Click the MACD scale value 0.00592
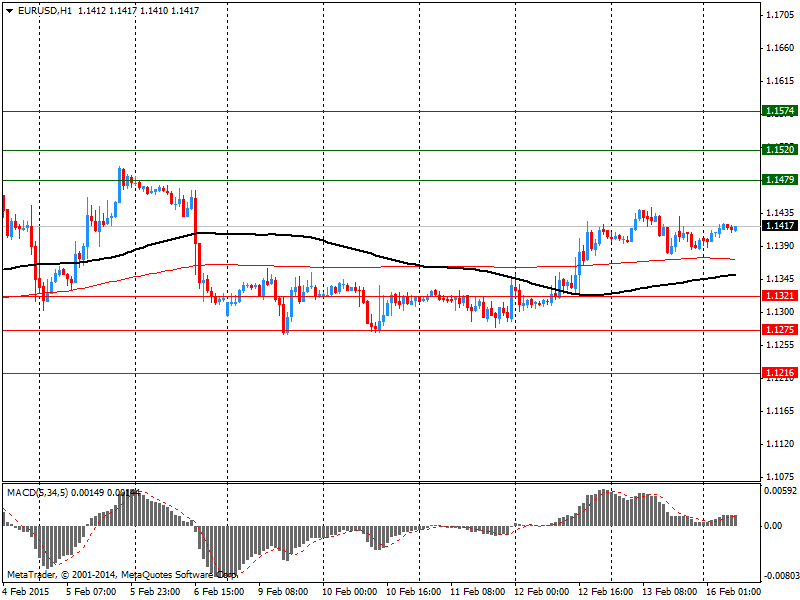800x600 pixels. 780,491
